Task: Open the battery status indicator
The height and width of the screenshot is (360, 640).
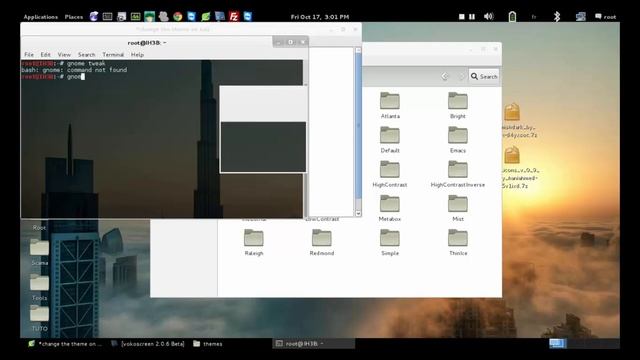Action: coord(512,16)
